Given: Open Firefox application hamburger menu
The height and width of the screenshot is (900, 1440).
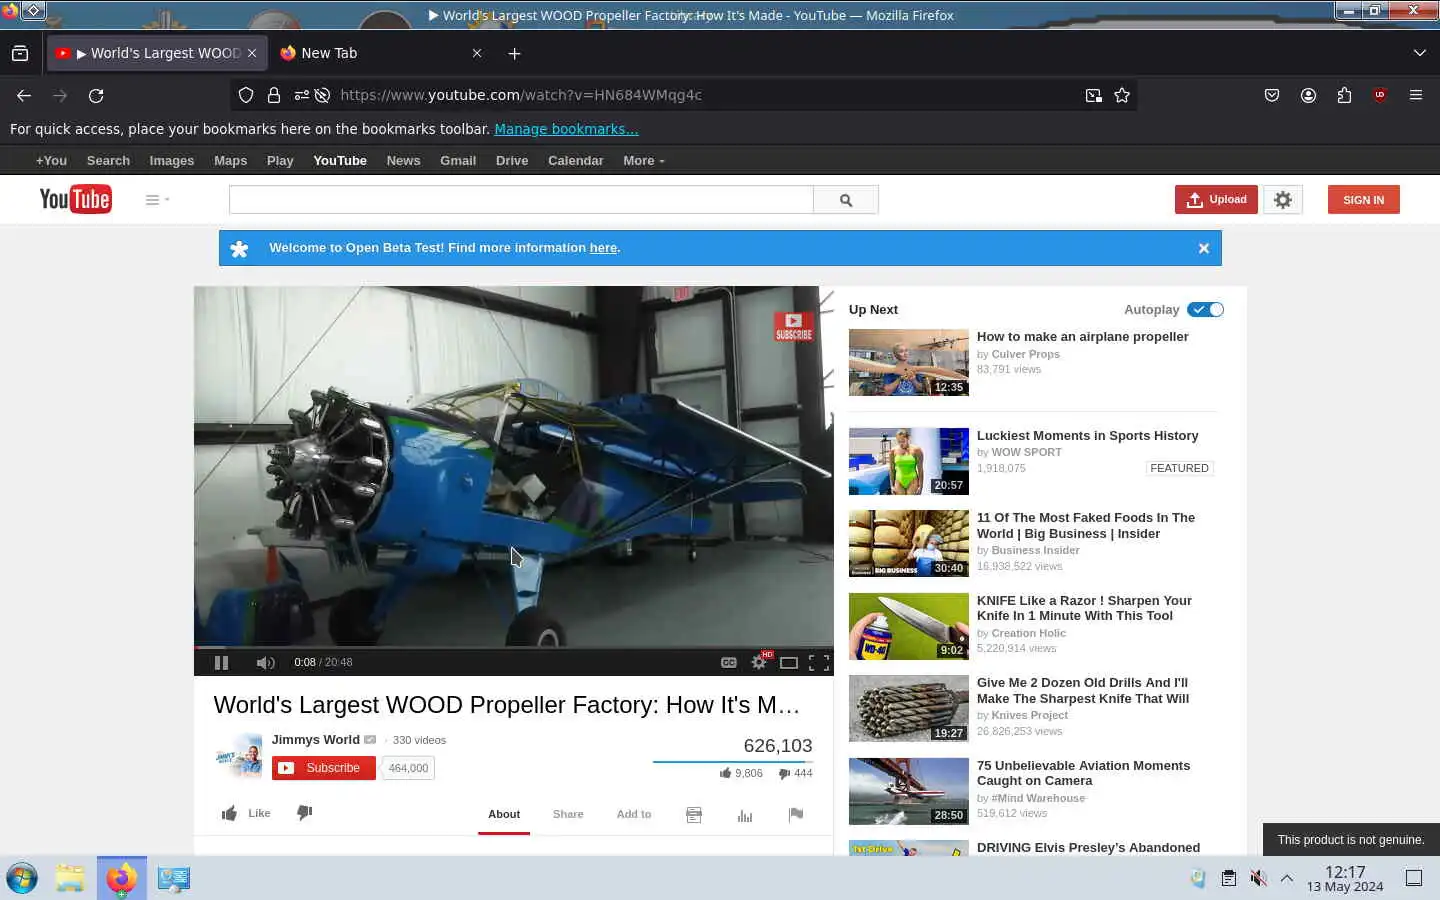Looking at the screenshot, I should point(1416,96).
